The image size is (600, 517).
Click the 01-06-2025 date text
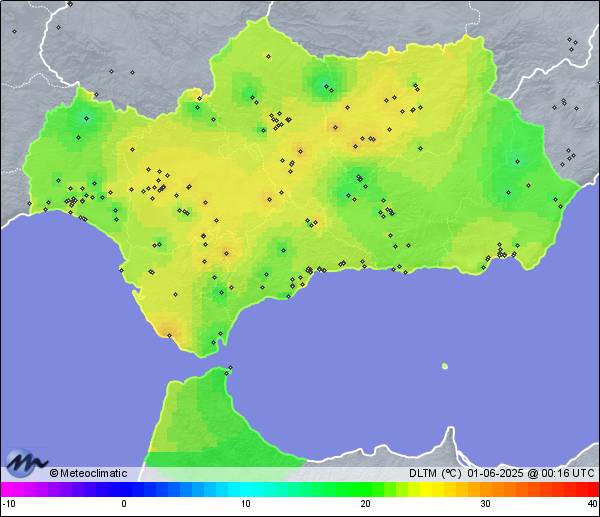pos(495,473)
